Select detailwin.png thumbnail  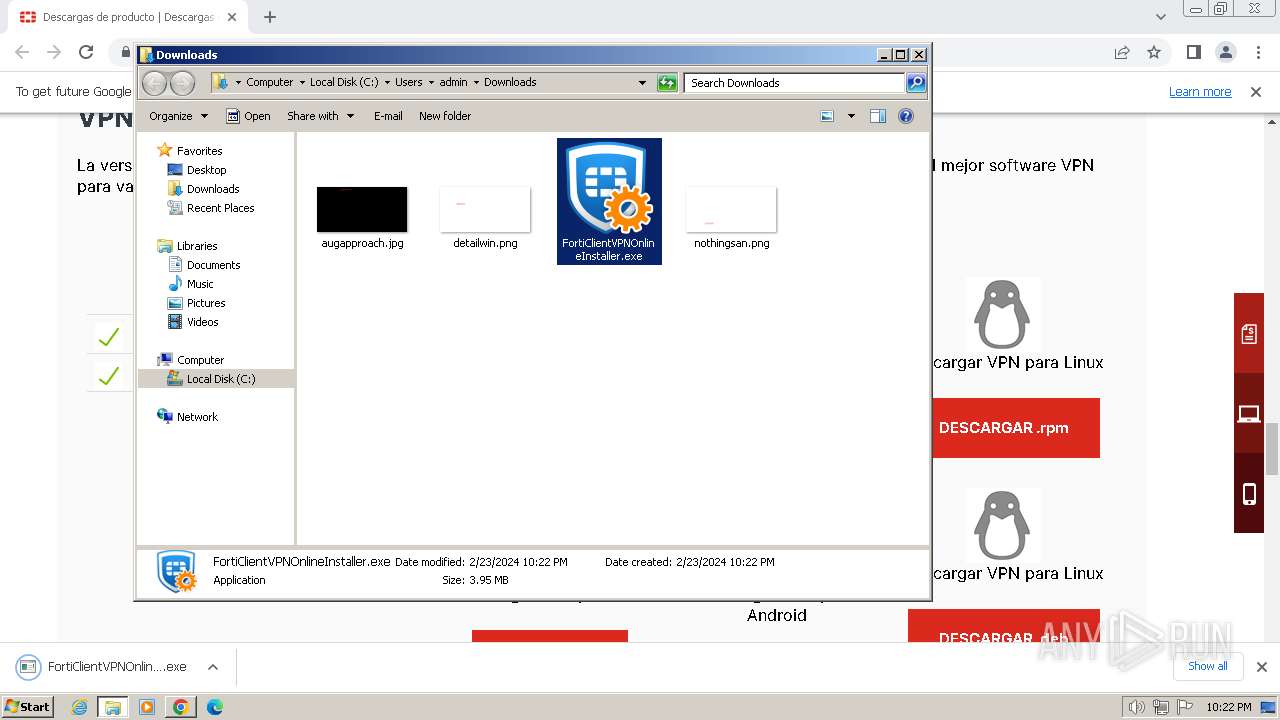coord(485,209)
